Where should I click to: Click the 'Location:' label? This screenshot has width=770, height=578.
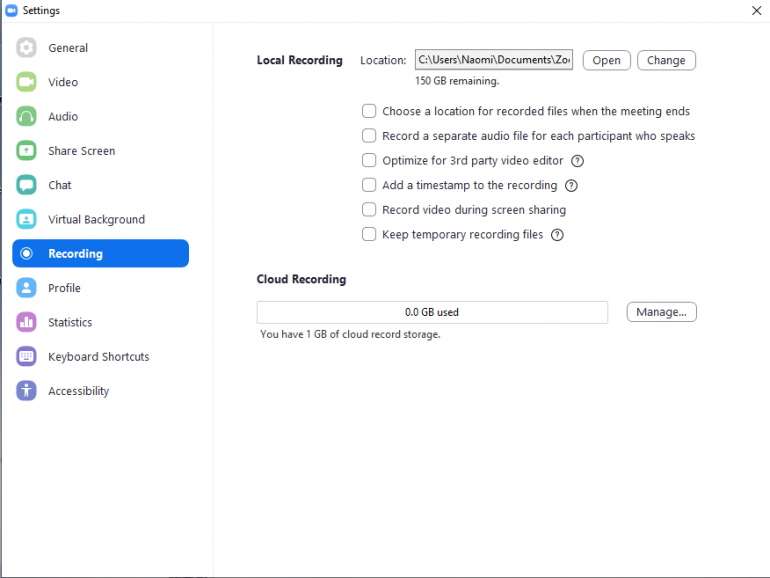tap(383, 60)
